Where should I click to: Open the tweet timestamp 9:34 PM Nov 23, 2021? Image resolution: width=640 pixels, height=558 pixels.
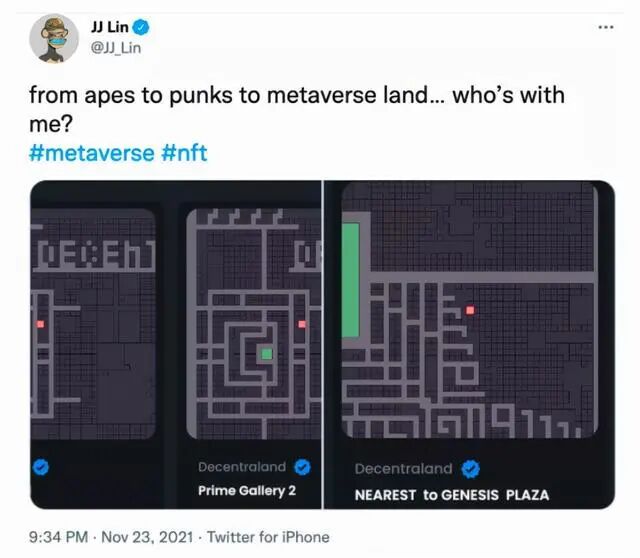[x=111, y=537]
